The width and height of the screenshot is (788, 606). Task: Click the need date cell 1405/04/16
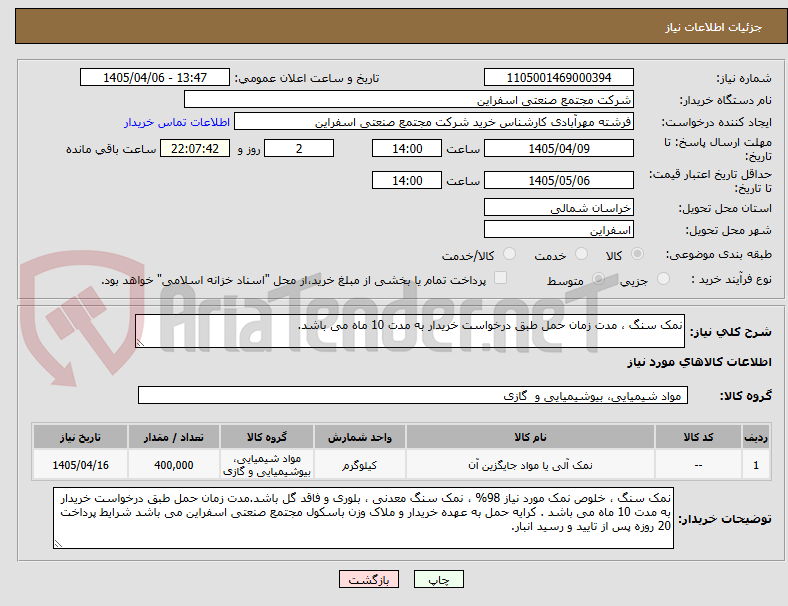point(80,465)
